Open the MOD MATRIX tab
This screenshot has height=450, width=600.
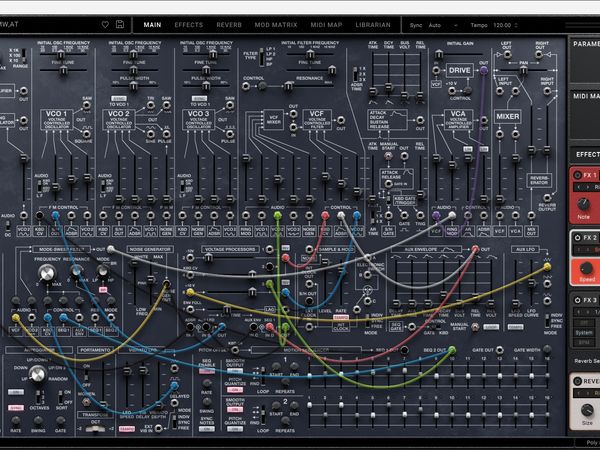(276, 25)
